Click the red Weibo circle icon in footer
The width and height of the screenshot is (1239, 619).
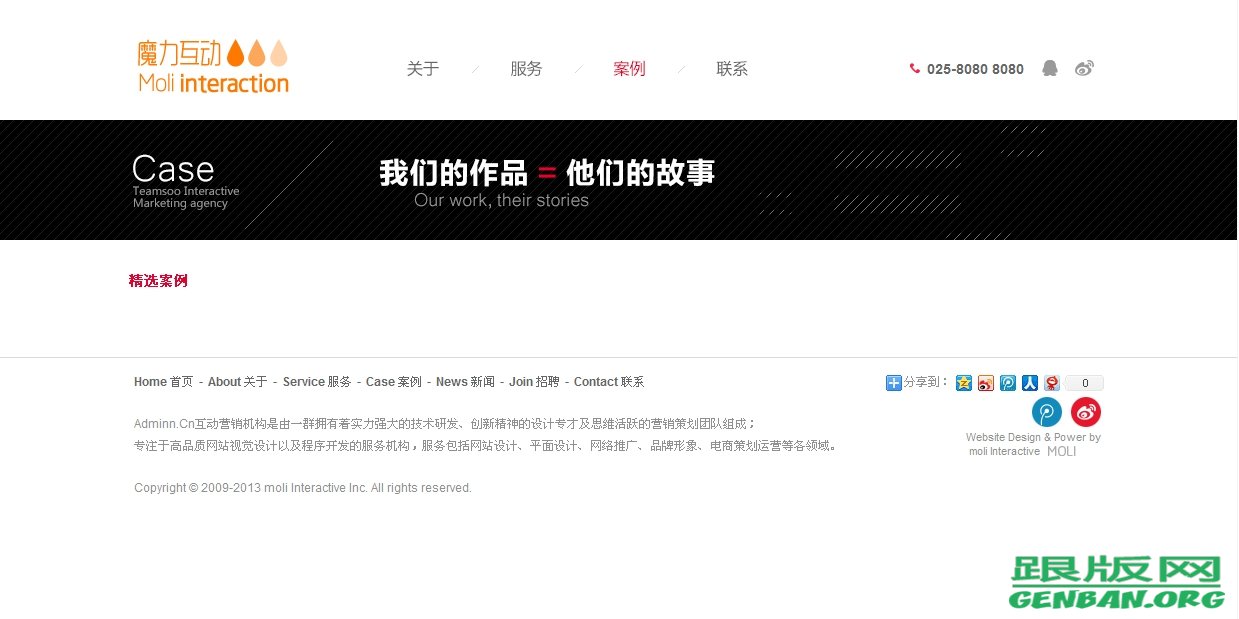pyautogui.click(x=1085, y=411)
